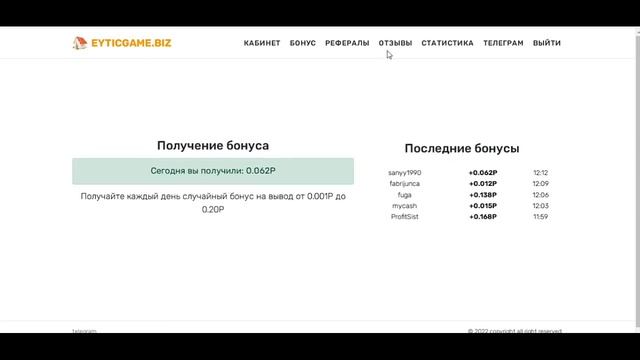Click the 12:09 timestamp
This screenshot has width=640, height=360.
(541, 184)
